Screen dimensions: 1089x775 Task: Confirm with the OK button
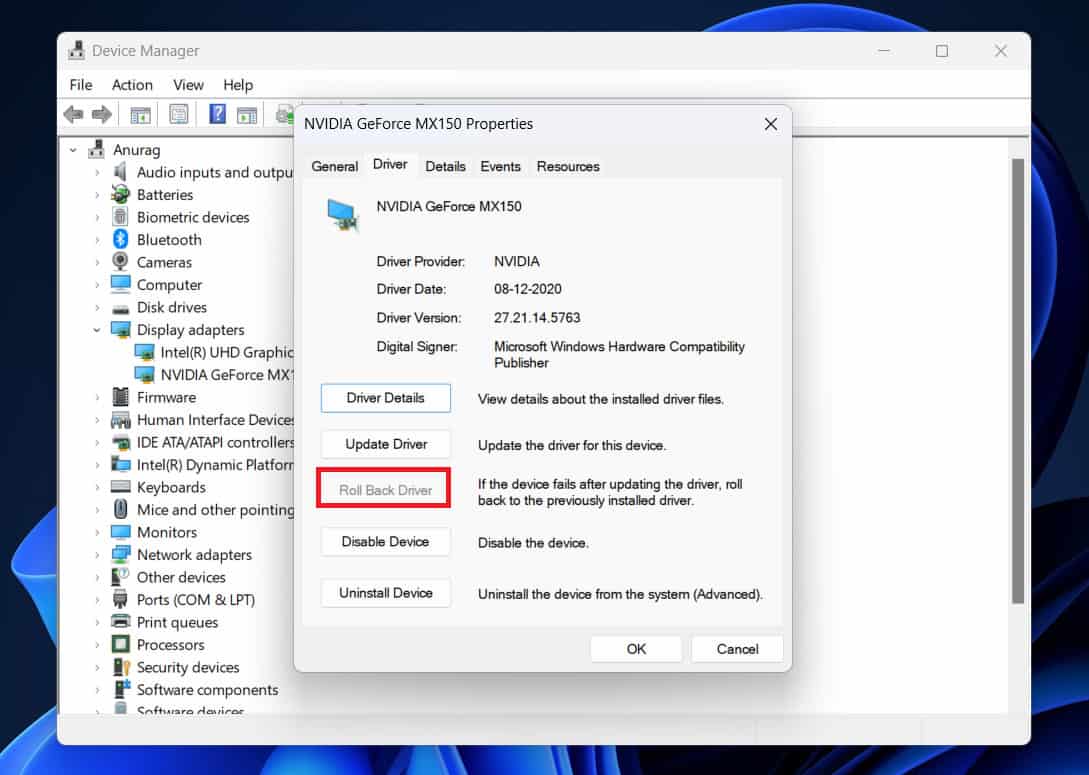[635, 649]
